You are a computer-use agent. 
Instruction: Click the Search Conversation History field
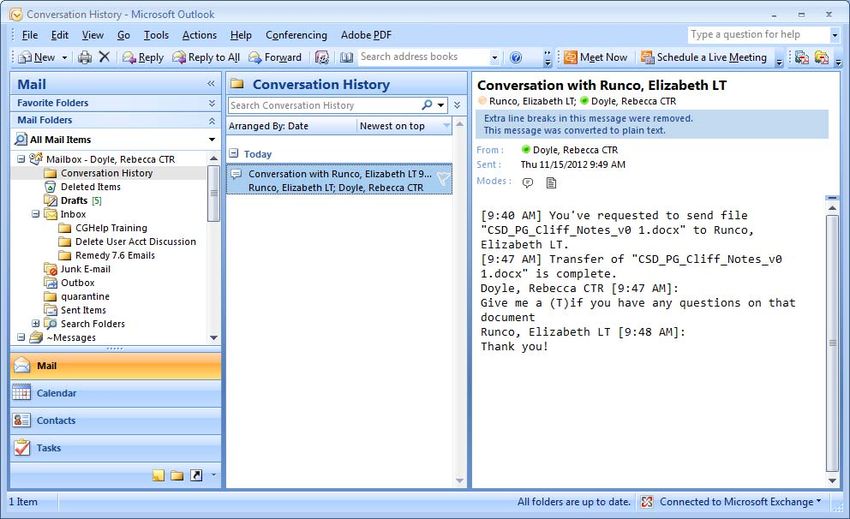tap(324, 105)
